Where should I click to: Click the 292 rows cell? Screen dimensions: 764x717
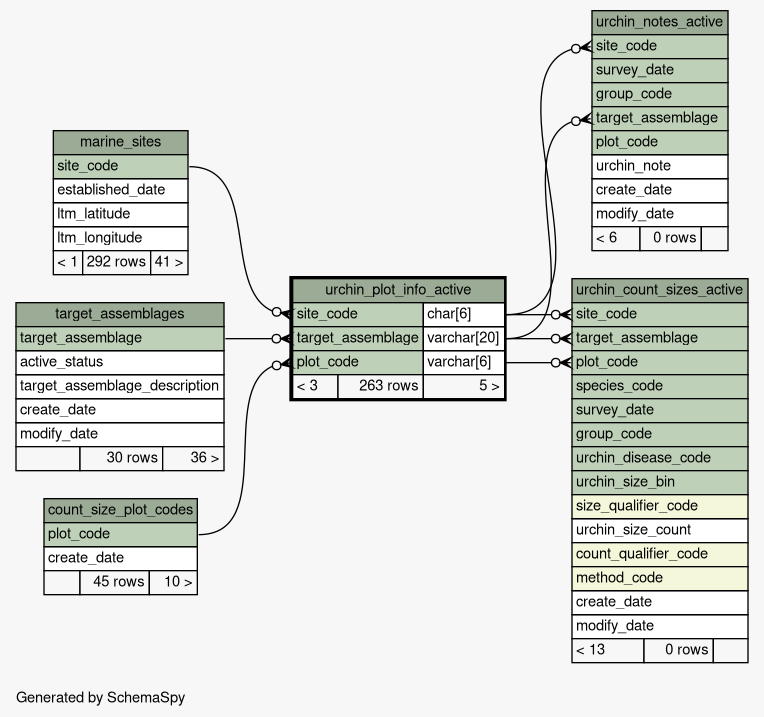tap(116, 263)
